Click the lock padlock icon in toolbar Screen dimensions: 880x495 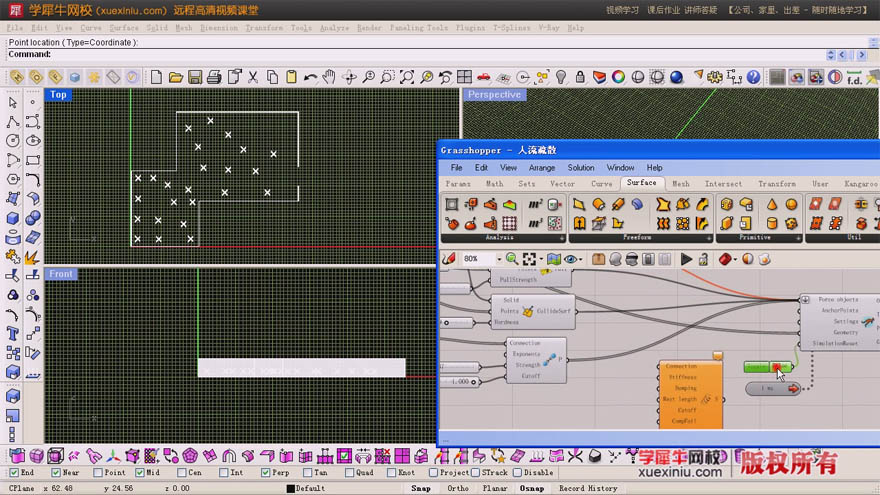point(580,77)
